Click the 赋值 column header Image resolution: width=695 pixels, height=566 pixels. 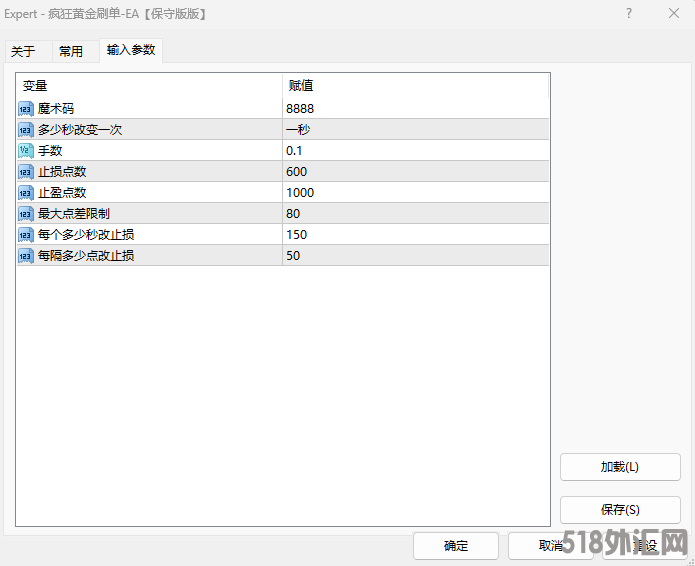tap(415, 86)
